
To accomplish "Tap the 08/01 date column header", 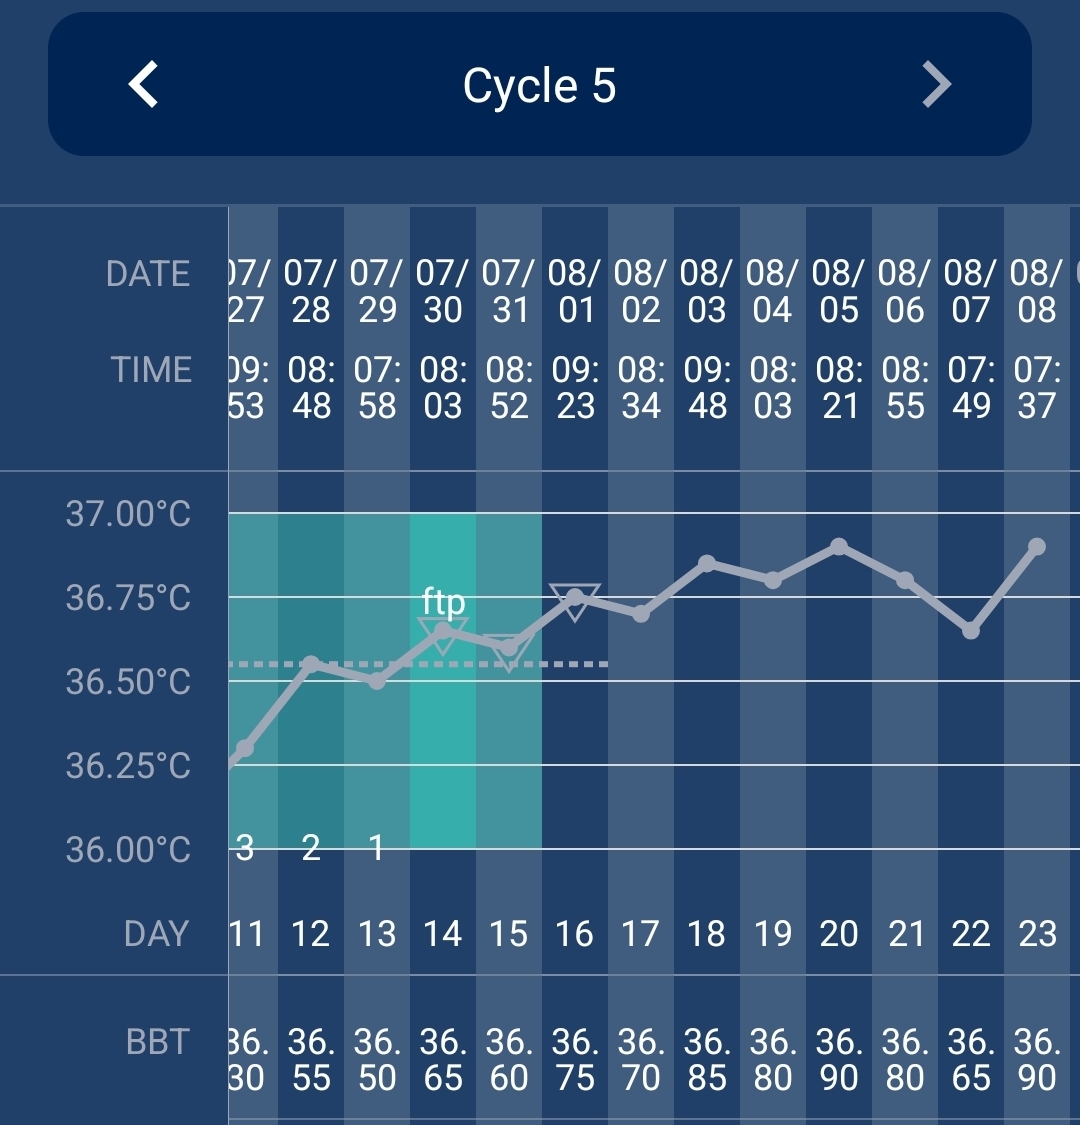I will click(575, 291).
